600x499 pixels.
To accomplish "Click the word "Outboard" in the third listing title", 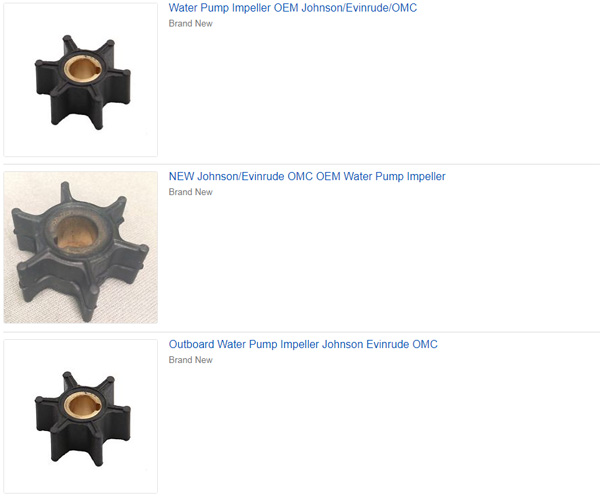I will point(191,344).
